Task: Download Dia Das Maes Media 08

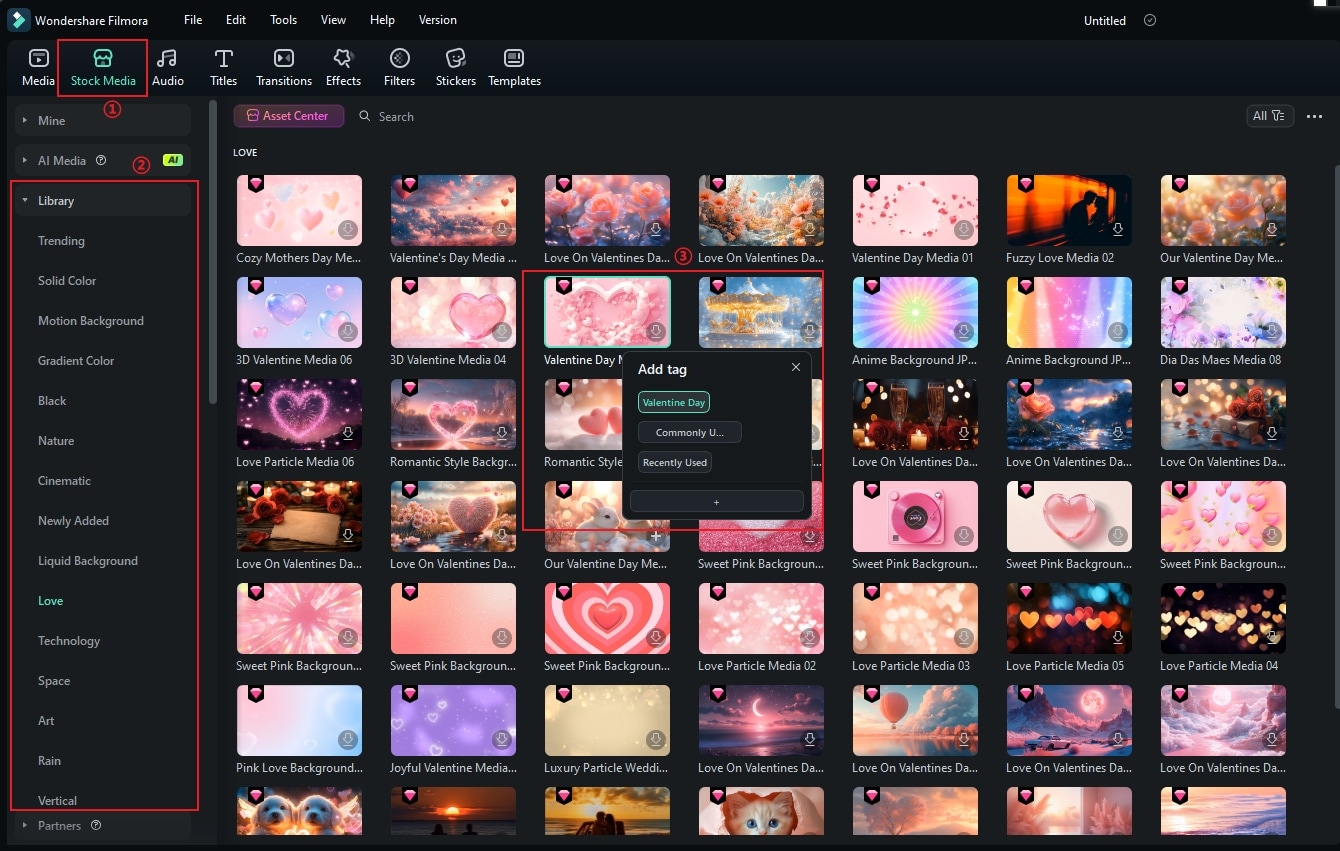Action: [x=1272, y=332]
